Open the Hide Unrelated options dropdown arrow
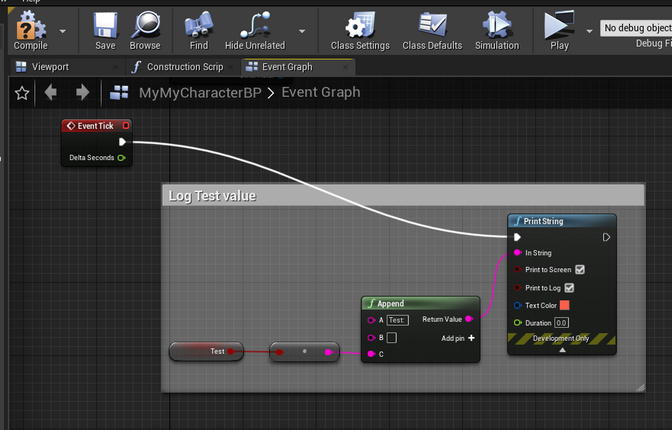Viewport: 672px width, 430px height. (x=302, y=31)
